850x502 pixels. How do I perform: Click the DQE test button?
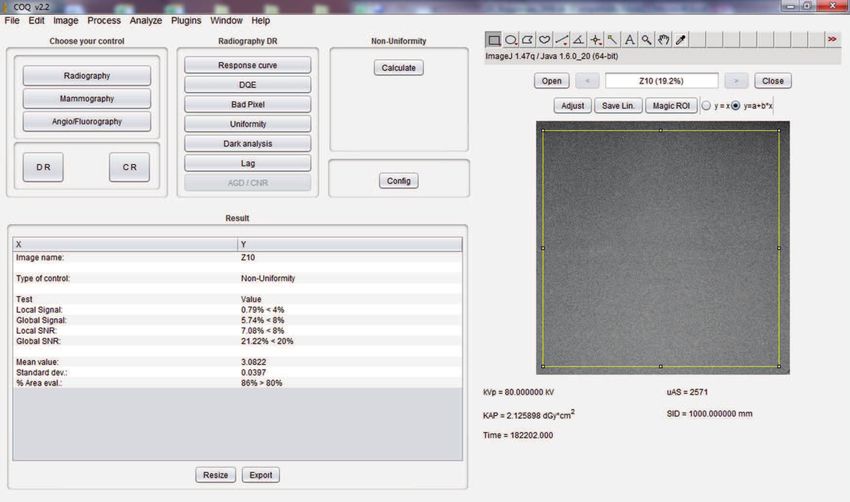(248, 85)
